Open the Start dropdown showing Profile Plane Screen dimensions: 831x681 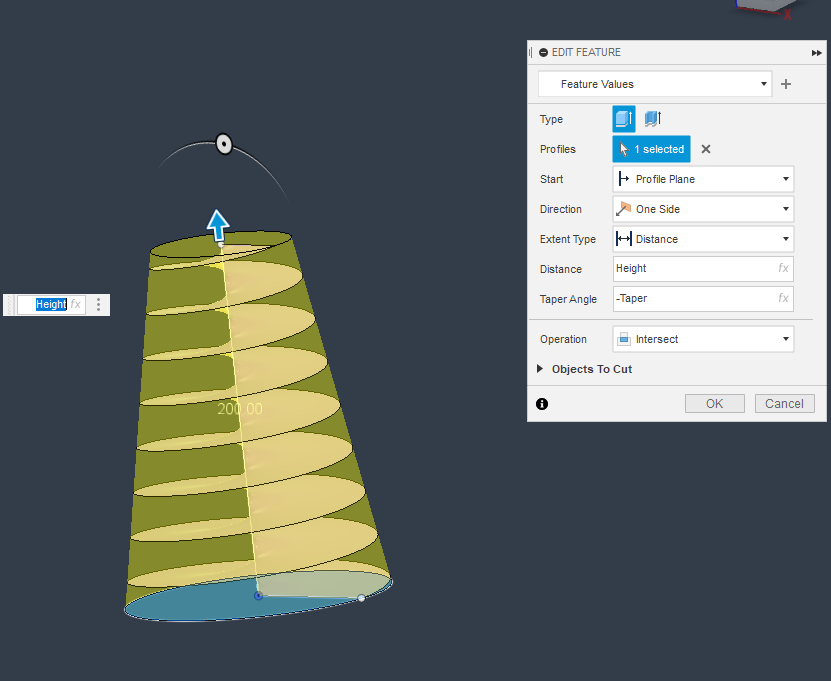tap(703, 179)
